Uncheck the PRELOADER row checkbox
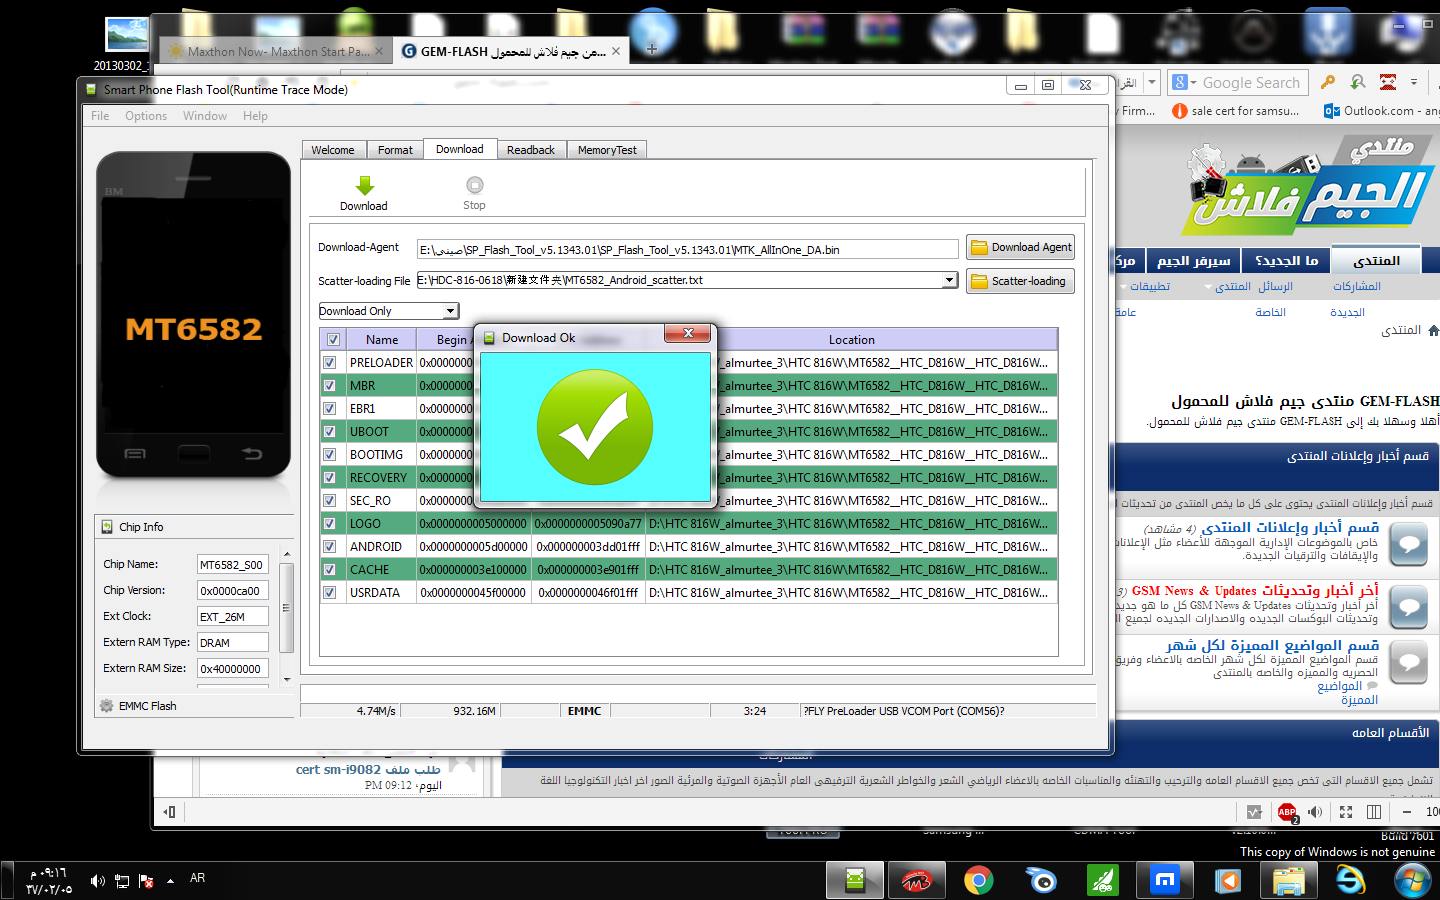The width and height of the screenshot is (1440, 900). coord(330,363)
